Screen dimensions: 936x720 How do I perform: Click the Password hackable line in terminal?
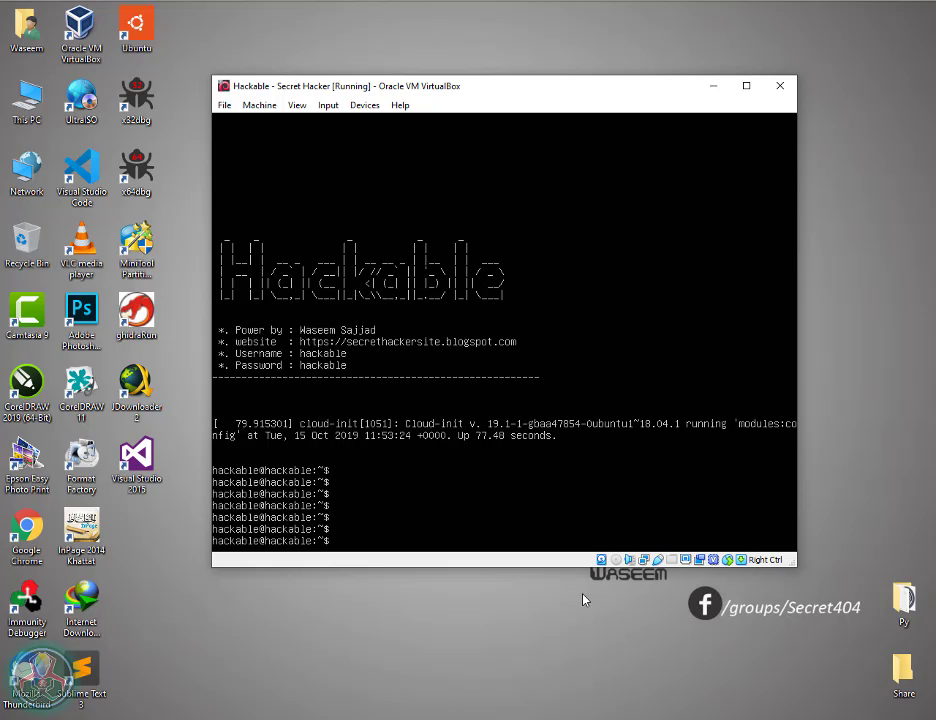pos(282,365)
